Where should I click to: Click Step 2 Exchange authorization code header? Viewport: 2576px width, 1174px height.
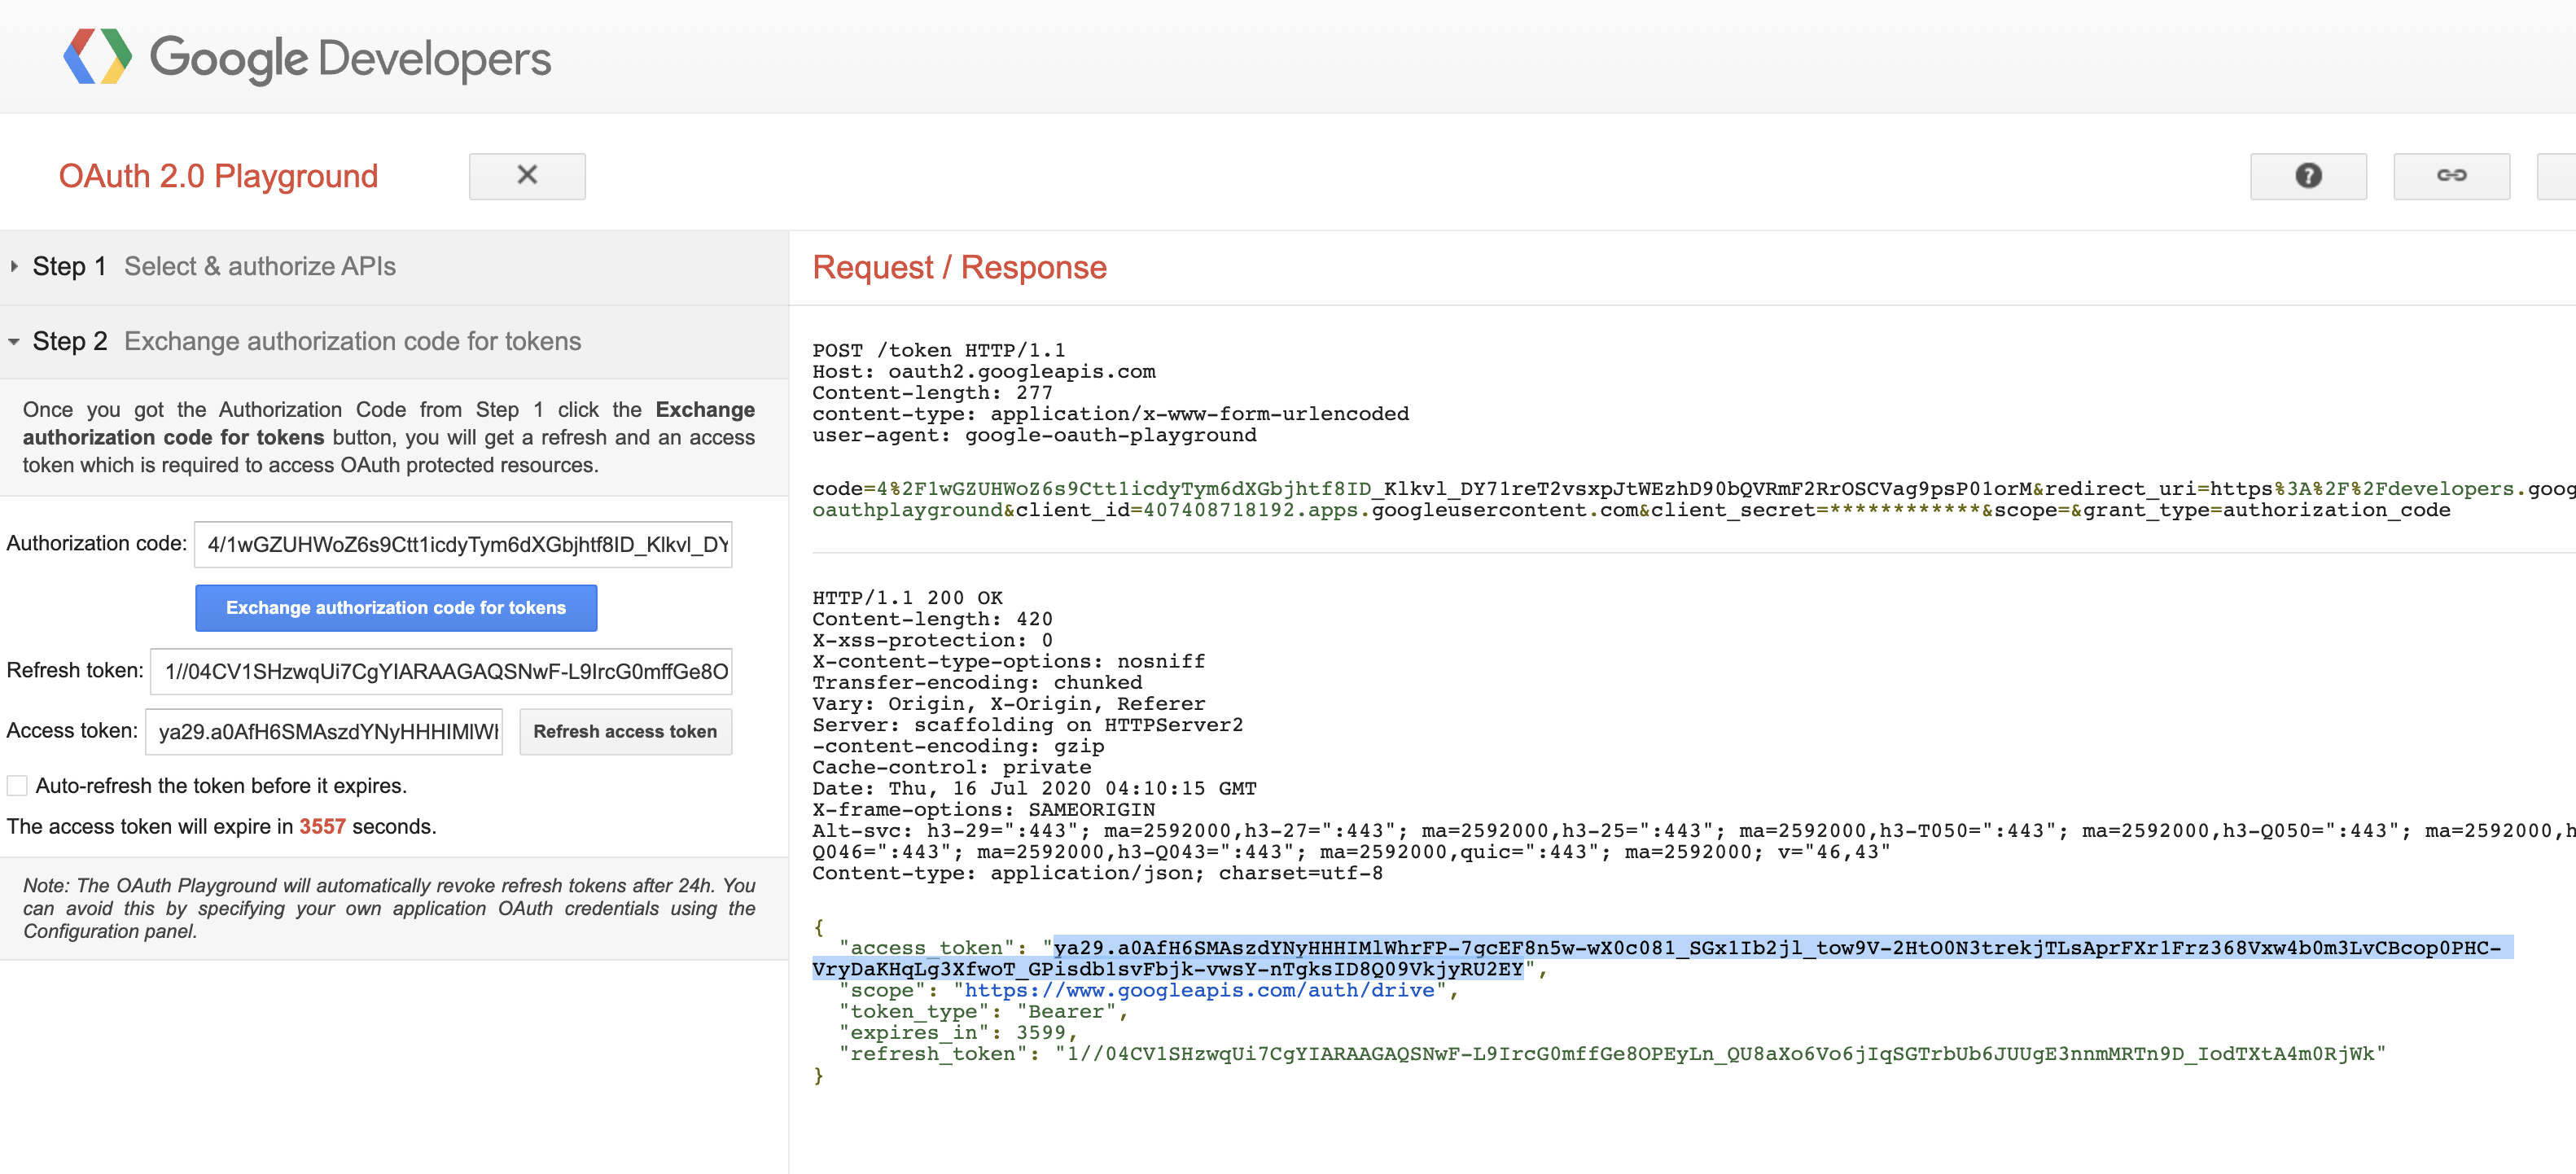[x=352, y=342]
